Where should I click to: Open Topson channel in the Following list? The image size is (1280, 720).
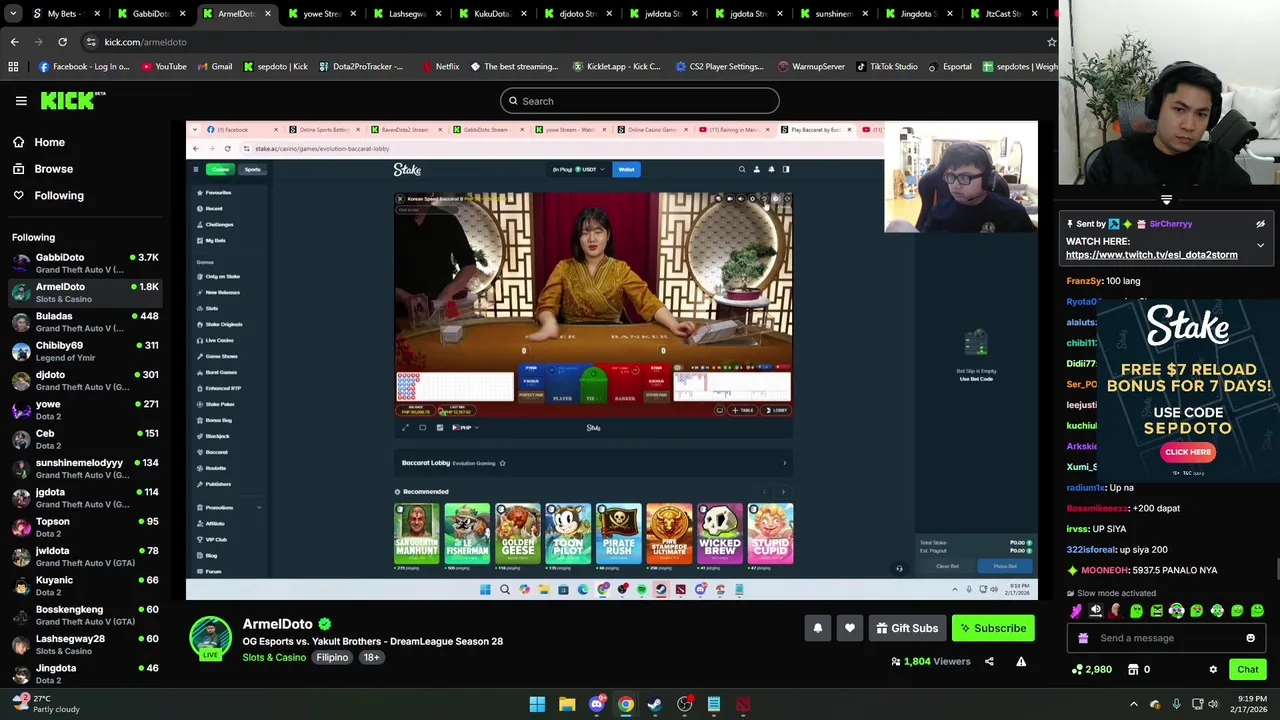click(84, 527)
